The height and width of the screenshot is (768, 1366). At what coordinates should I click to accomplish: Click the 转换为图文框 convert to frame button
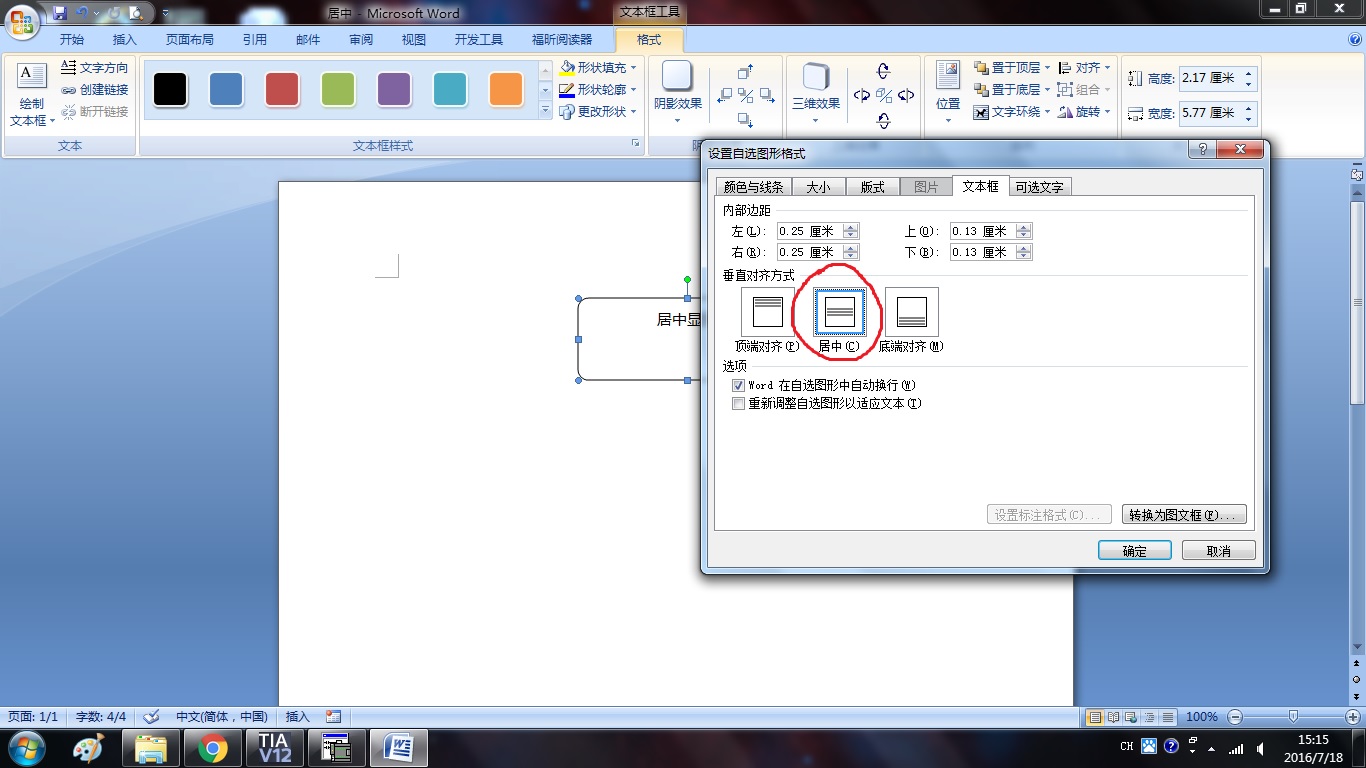point(1184,515)
